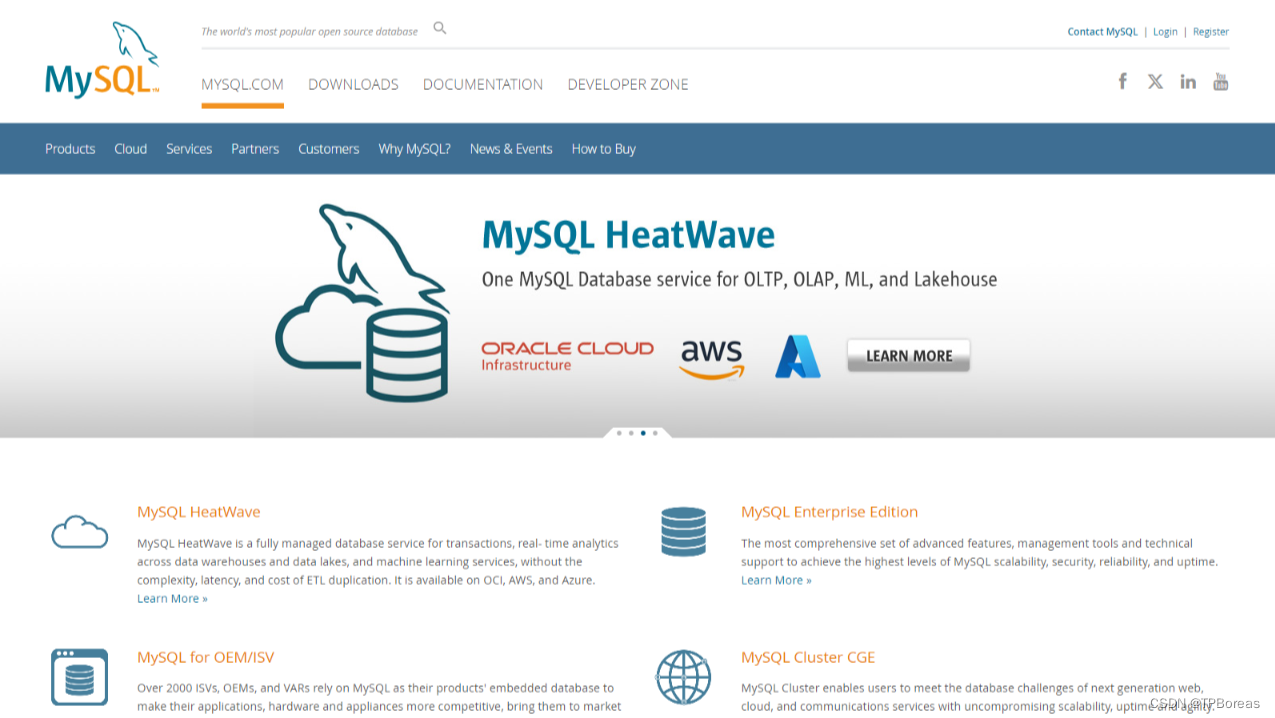Click the AWS logo in banner
Viewport: 1275px width, 718px height.
click(712, 359)
